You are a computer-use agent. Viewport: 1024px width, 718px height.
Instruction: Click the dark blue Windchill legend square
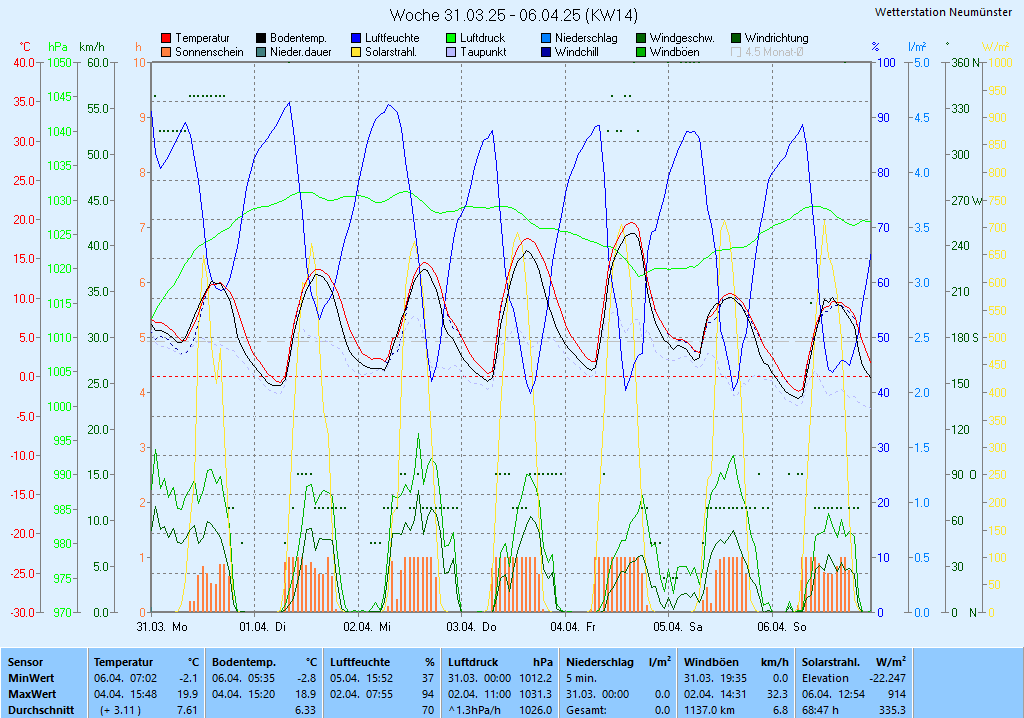546,52
